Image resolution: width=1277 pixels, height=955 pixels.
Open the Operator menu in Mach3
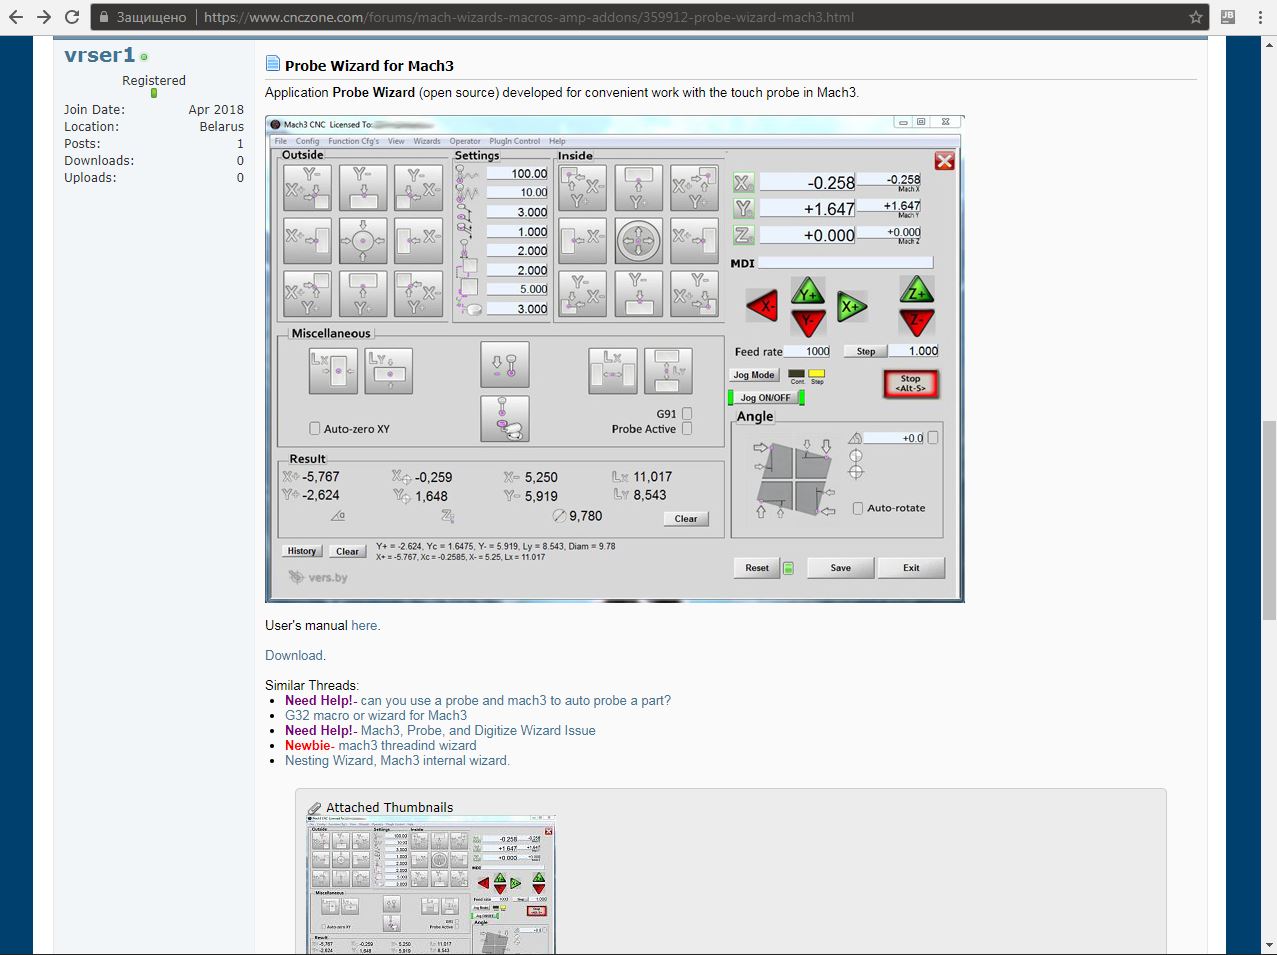tap(465, 141)
